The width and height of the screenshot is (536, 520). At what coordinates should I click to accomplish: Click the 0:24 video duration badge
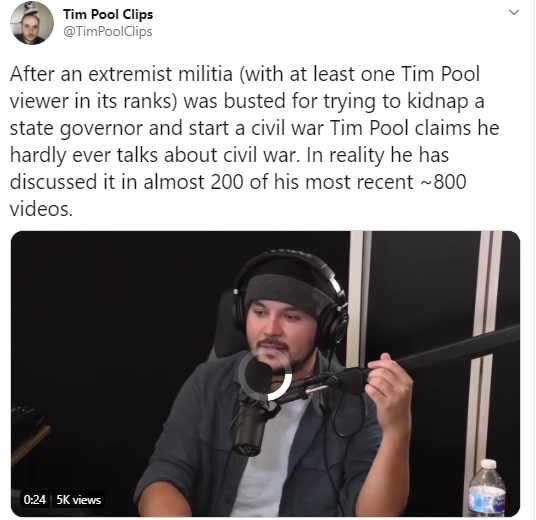point(35,499)
